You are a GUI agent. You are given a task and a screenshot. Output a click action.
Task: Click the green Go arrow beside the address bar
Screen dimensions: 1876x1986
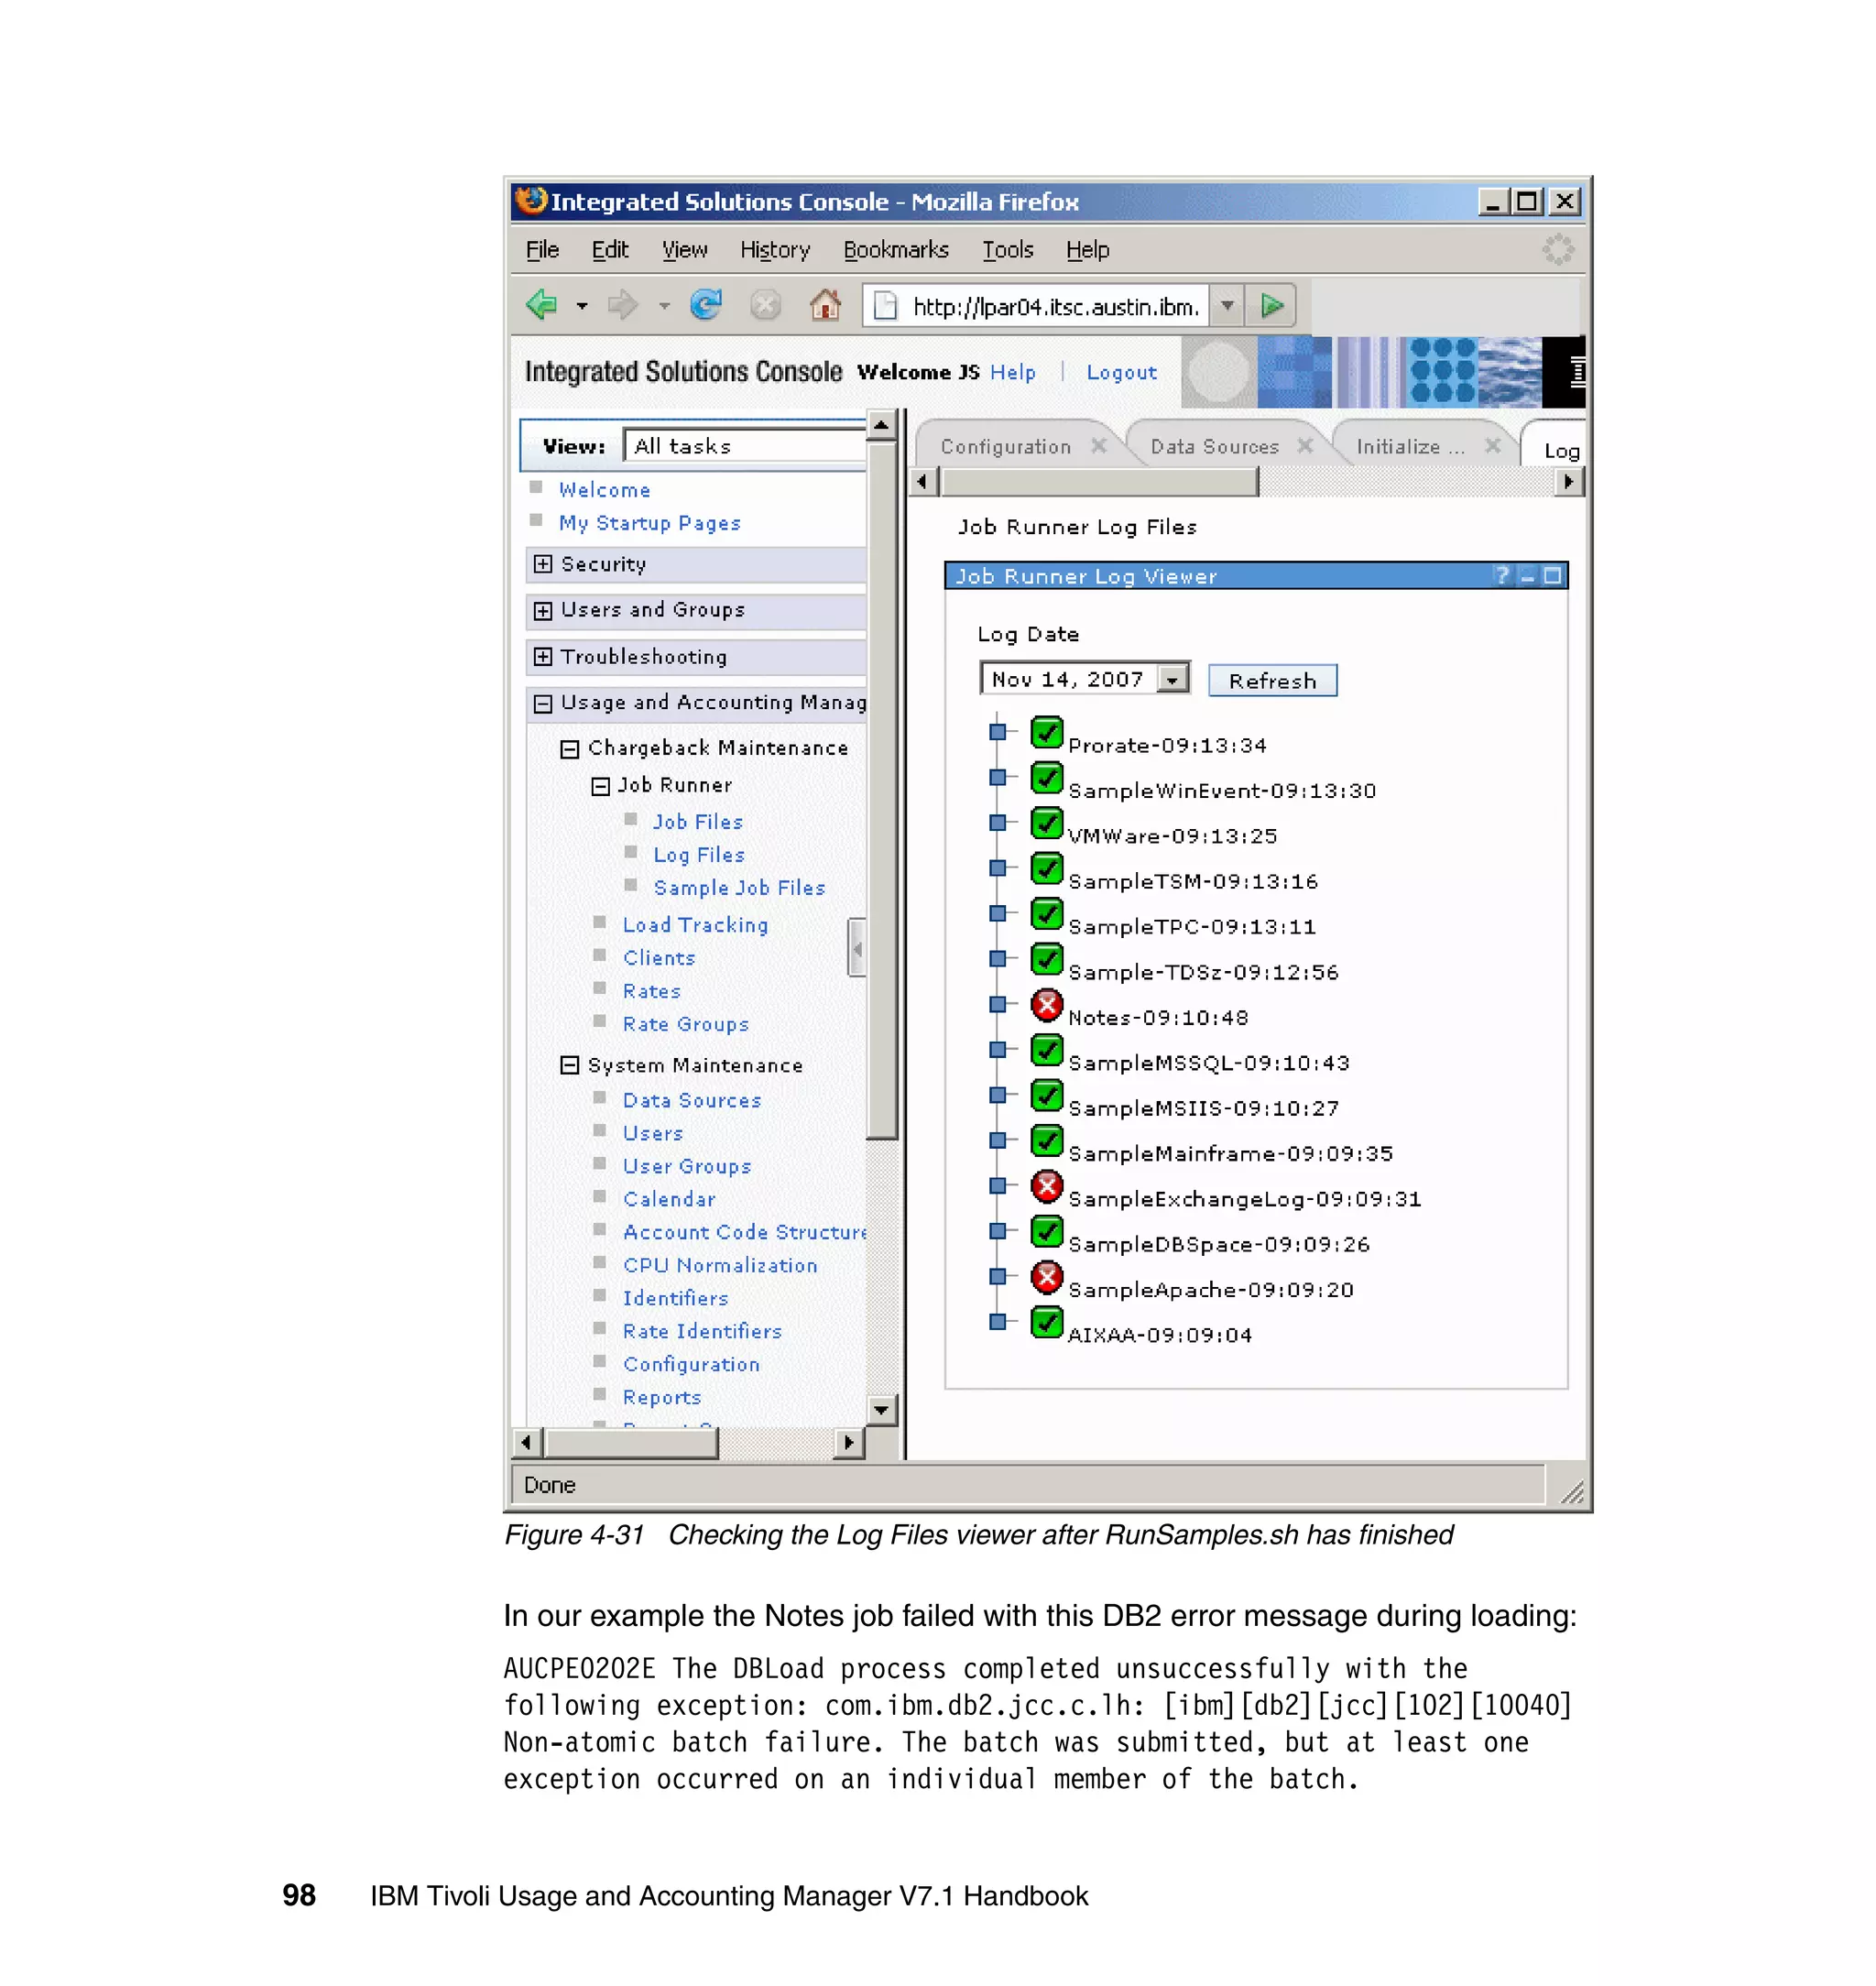click(1271, 305)
